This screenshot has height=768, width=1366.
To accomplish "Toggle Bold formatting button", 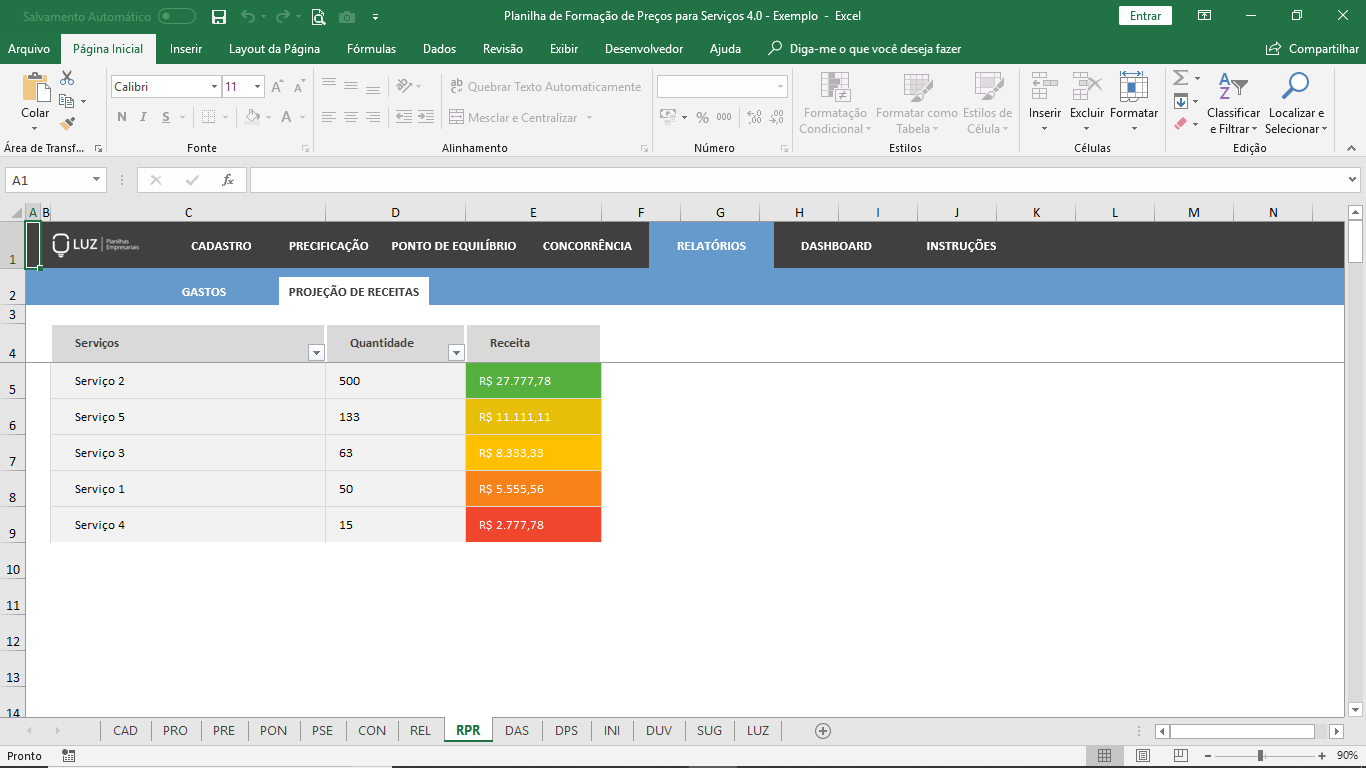I will click(x=122, y=117).
